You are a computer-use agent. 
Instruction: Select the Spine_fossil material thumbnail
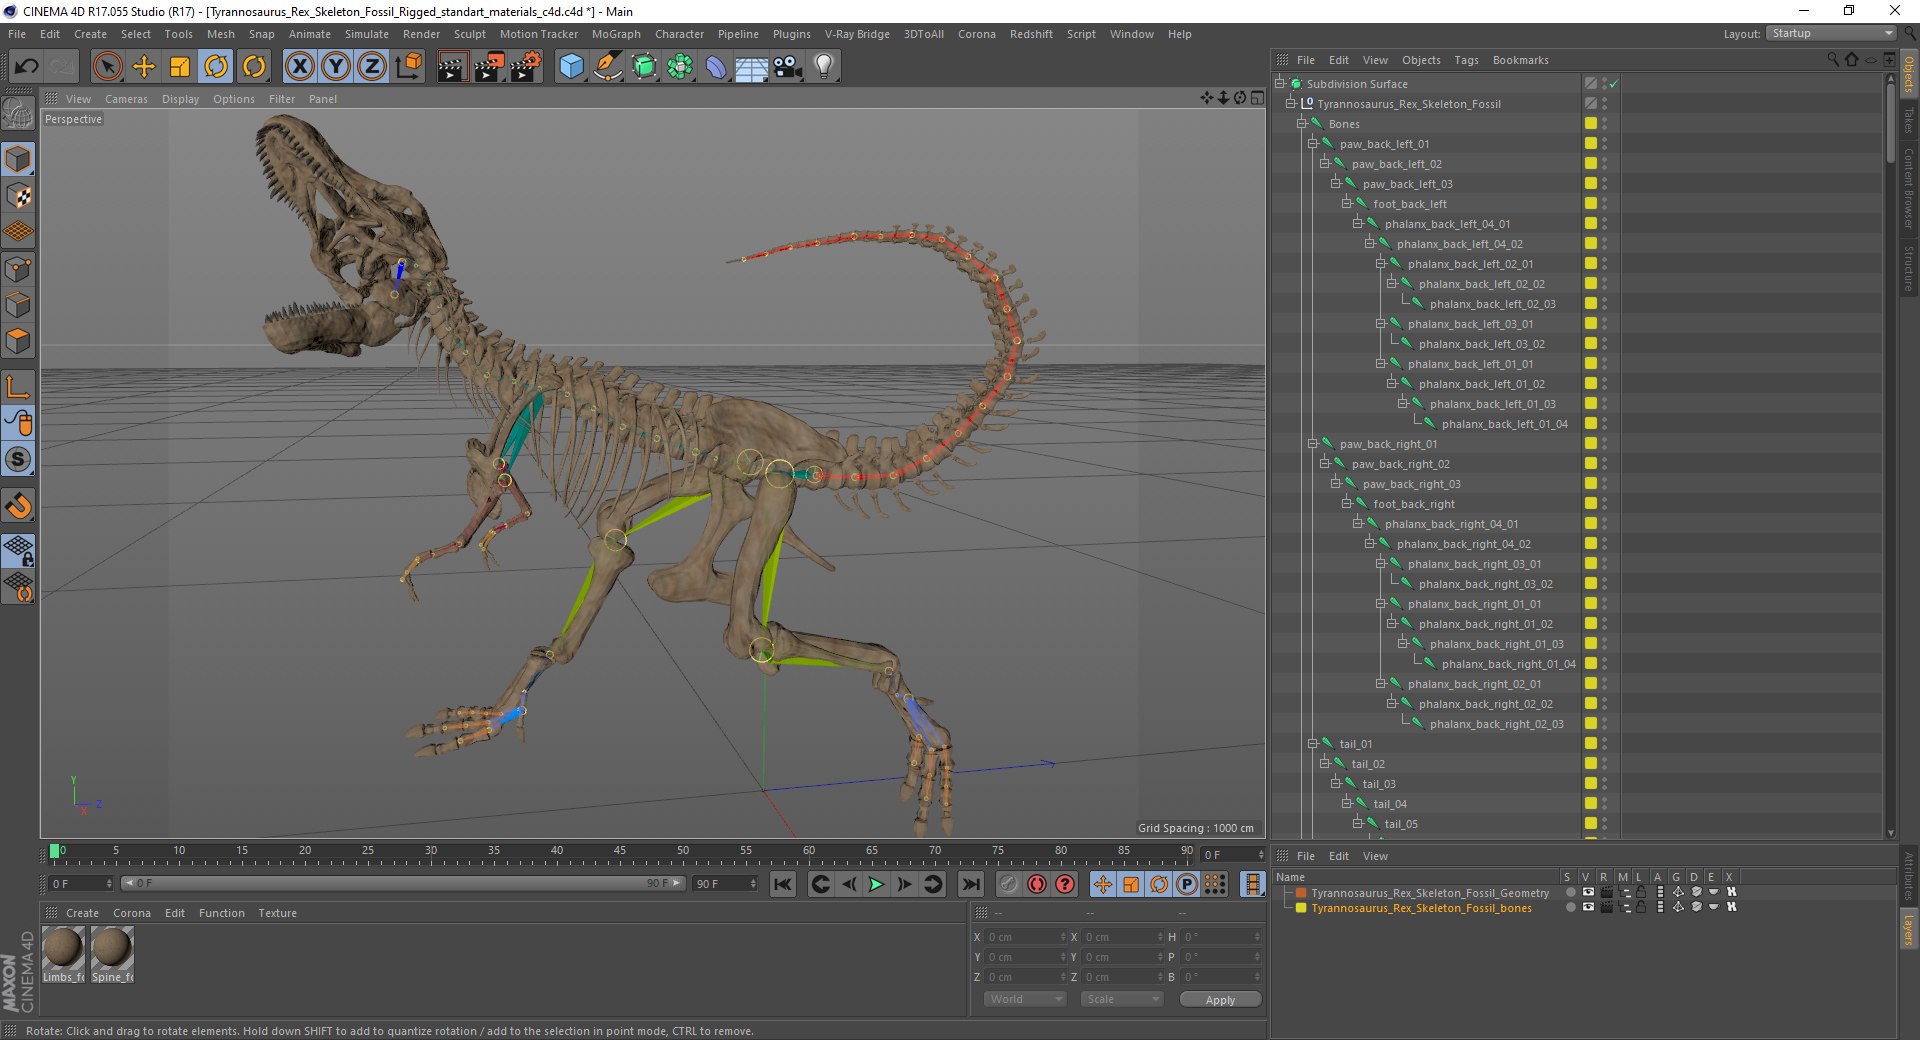[x=111, y=947]
